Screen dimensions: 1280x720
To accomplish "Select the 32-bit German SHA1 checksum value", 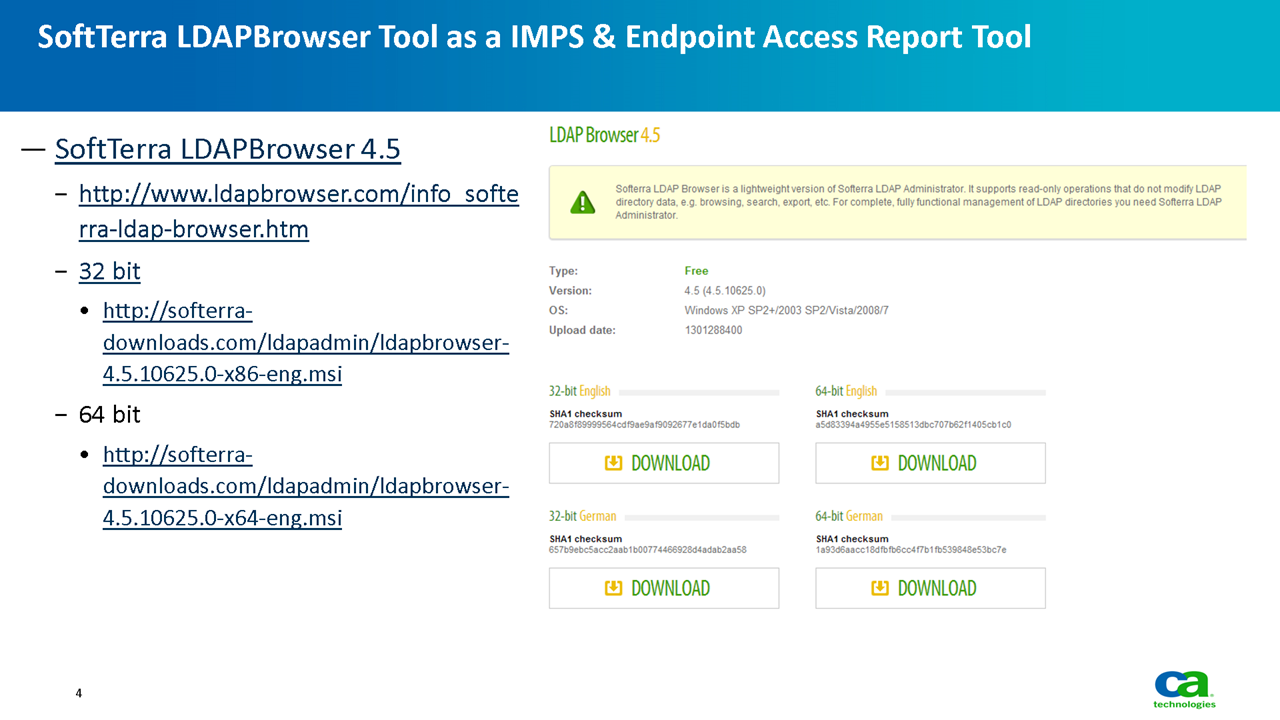I will pos(648,550).
